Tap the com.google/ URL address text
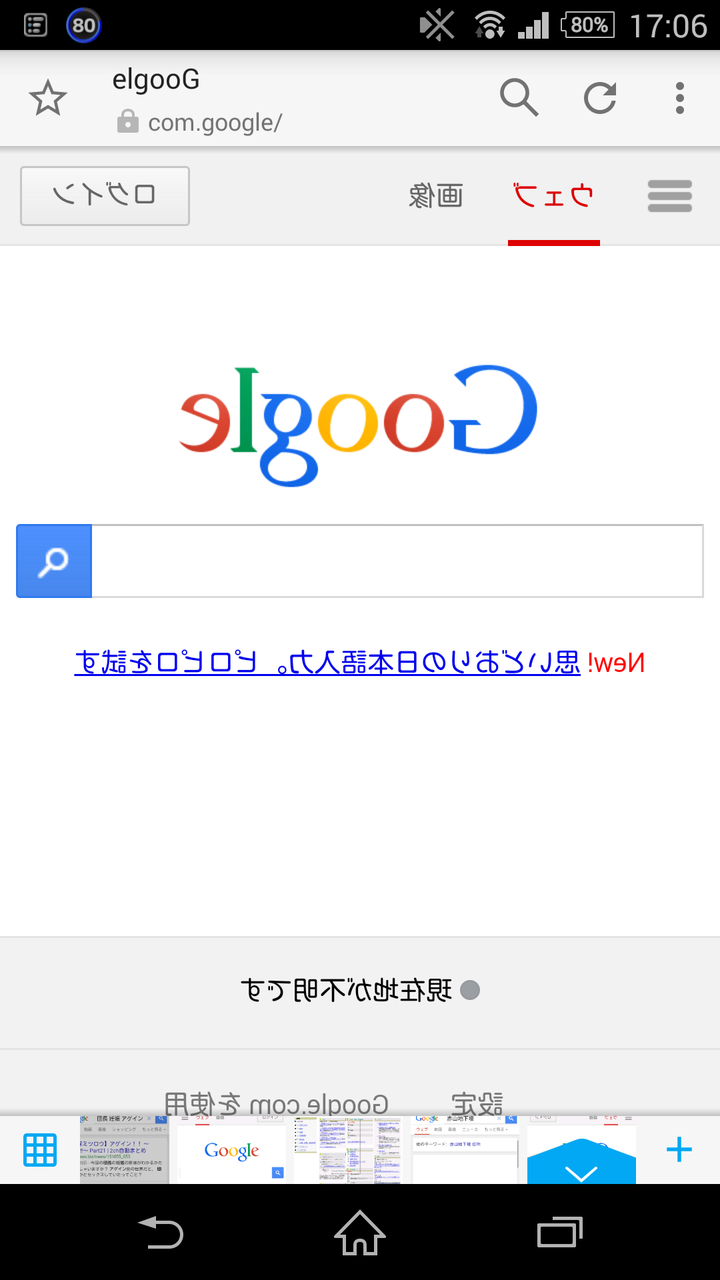 (x=215, y=123)
